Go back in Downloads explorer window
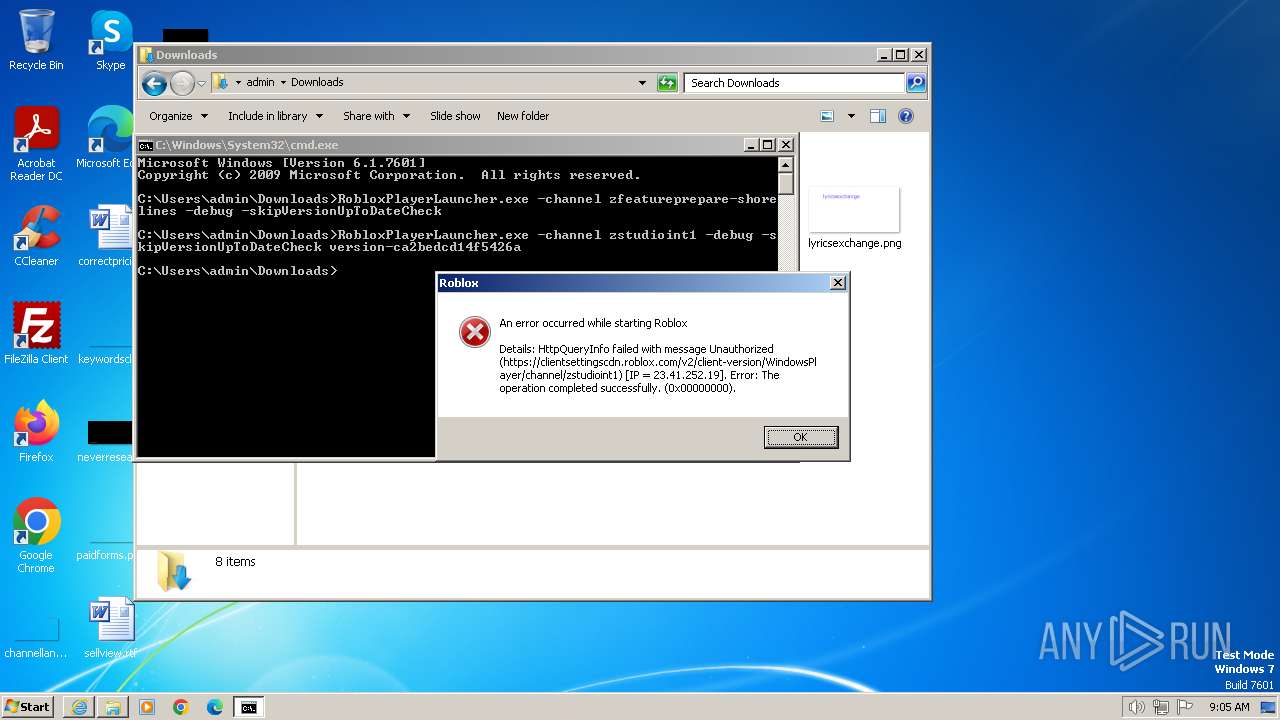The width and height of the screenshot is (1280, 720). [154, 83]
